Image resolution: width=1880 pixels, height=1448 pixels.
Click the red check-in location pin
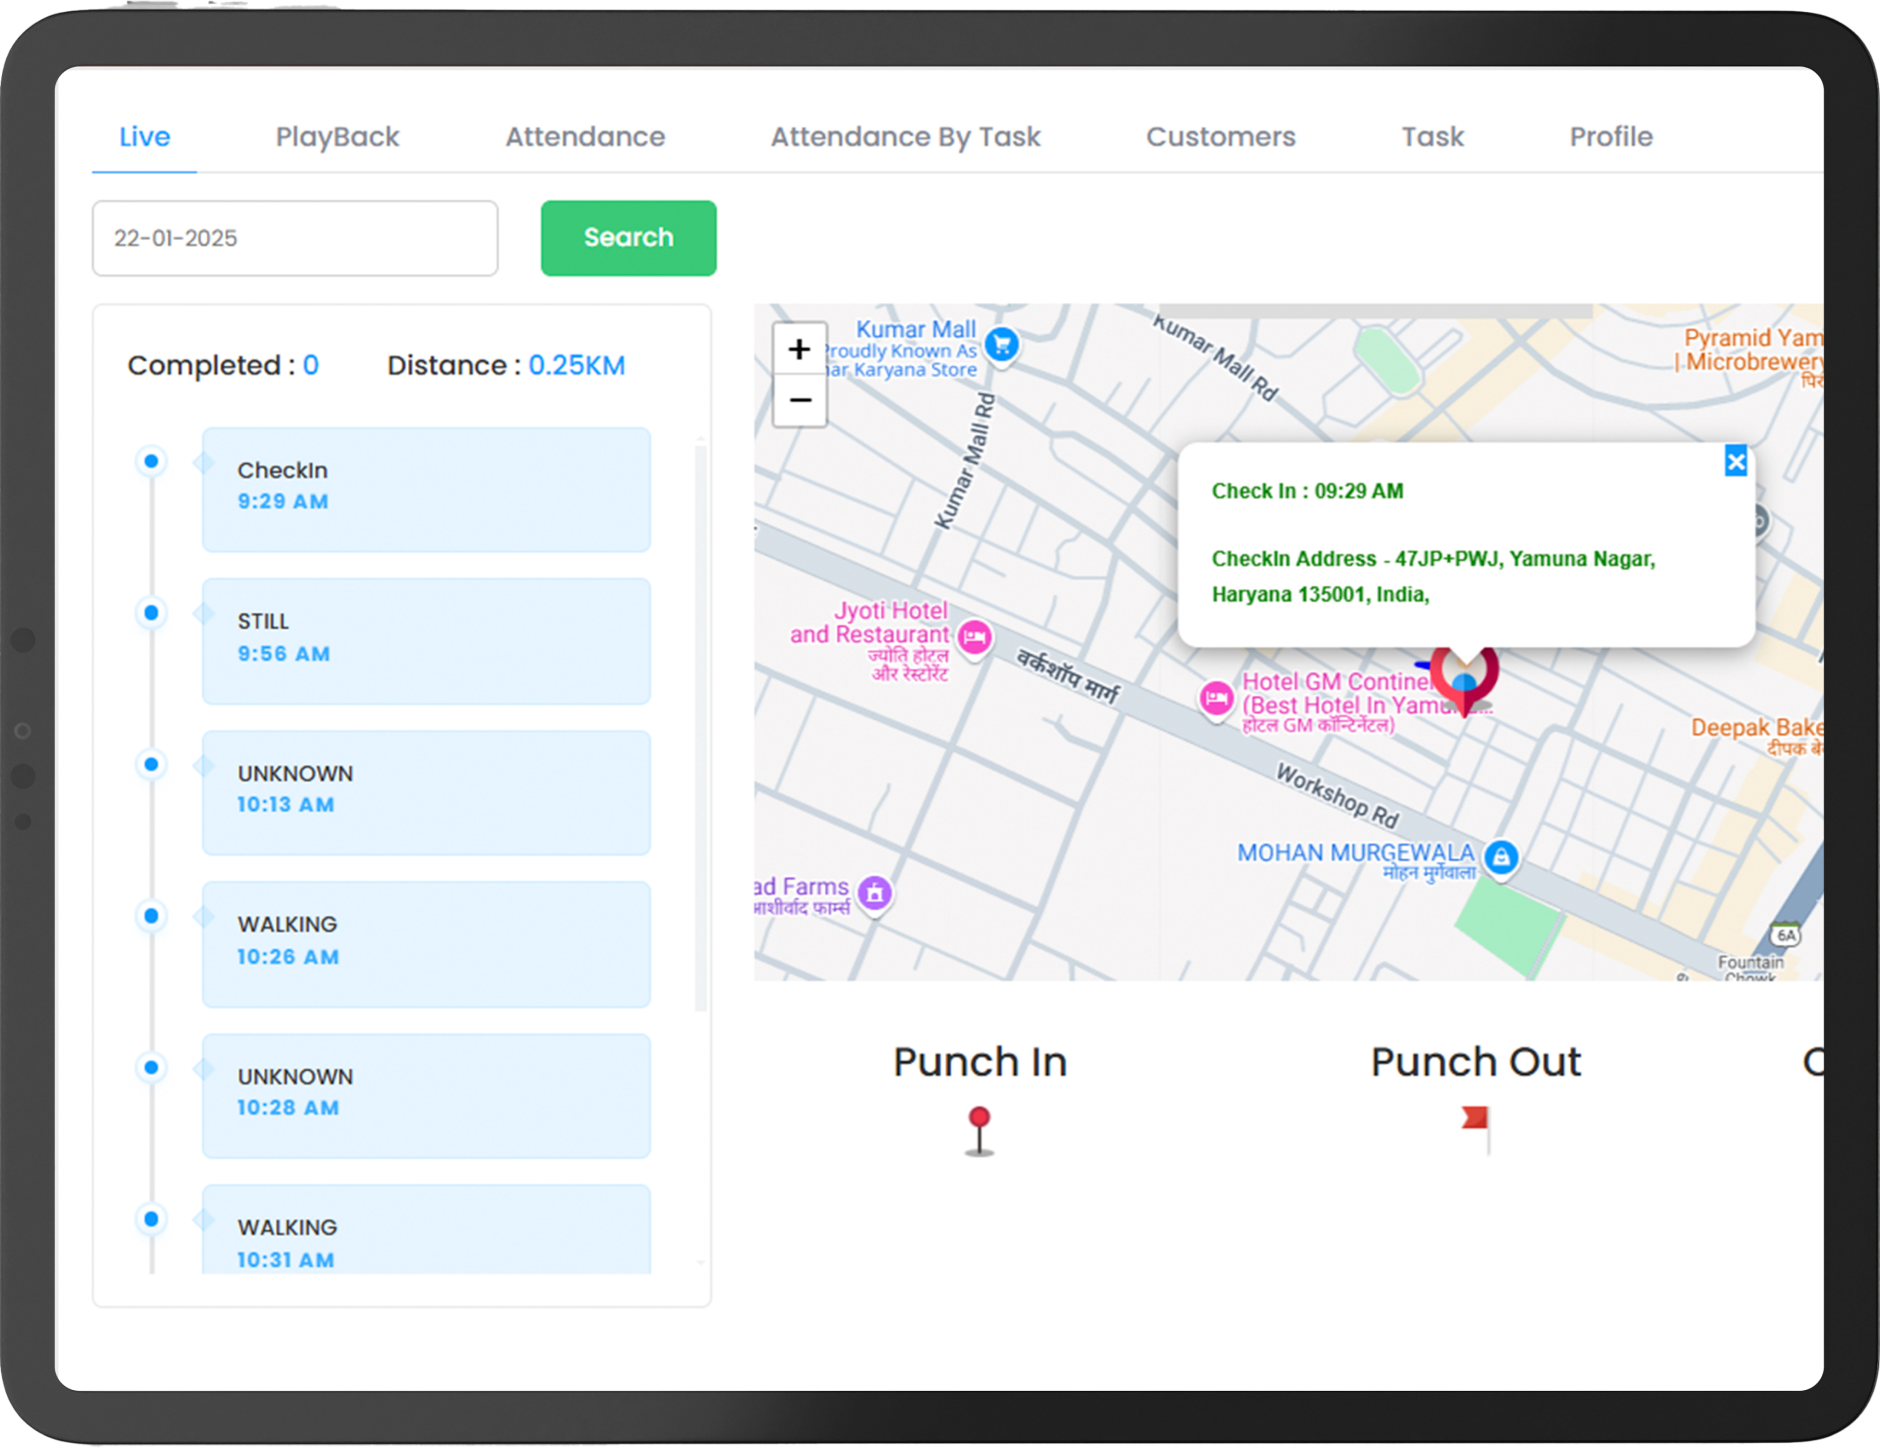[x=1464, y=680]
